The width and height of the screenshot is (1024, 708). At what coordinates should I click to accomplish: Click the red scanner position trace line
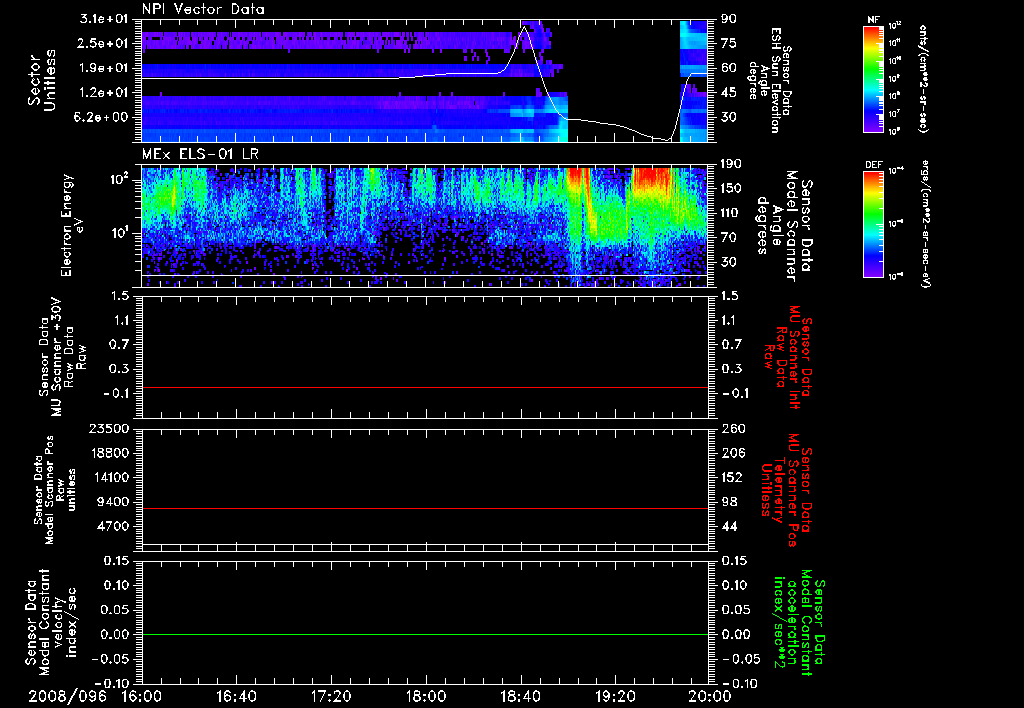[425, 509]
